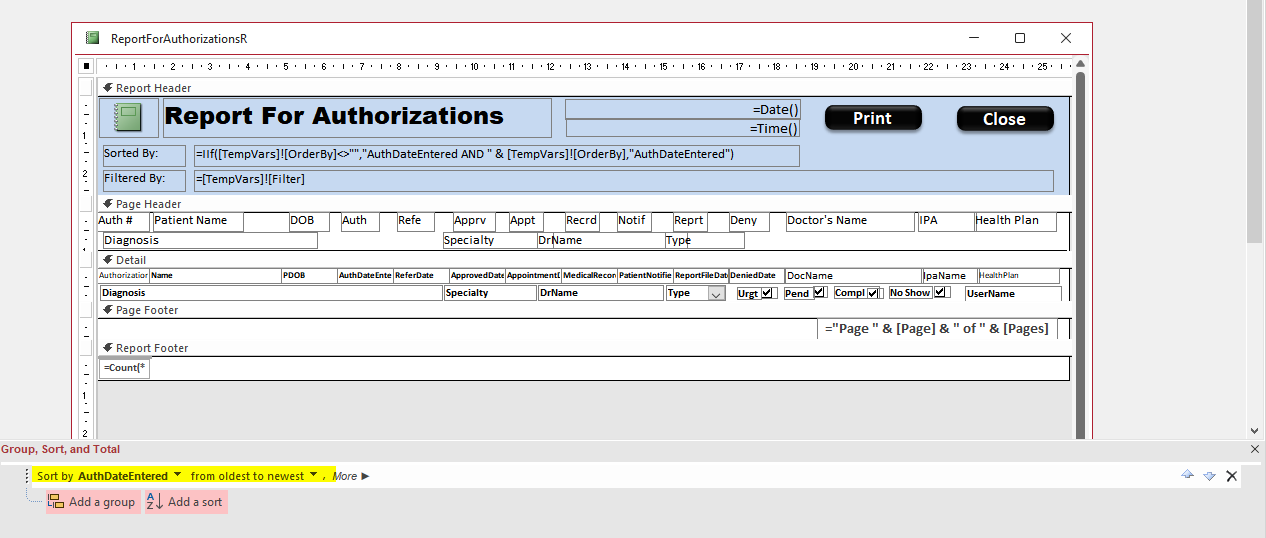
Task: Close the Group, Sort, and Total pane
Action: pos(1255,450)
